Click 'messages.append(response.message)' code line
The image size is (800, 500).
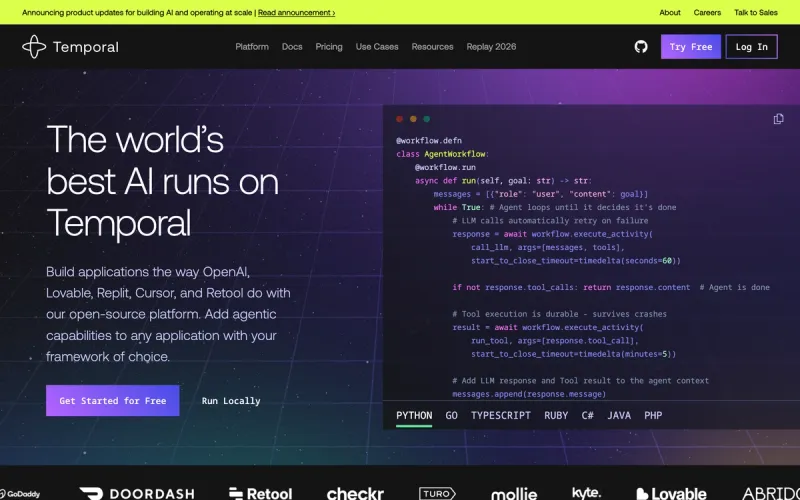[x=529, y=394]
